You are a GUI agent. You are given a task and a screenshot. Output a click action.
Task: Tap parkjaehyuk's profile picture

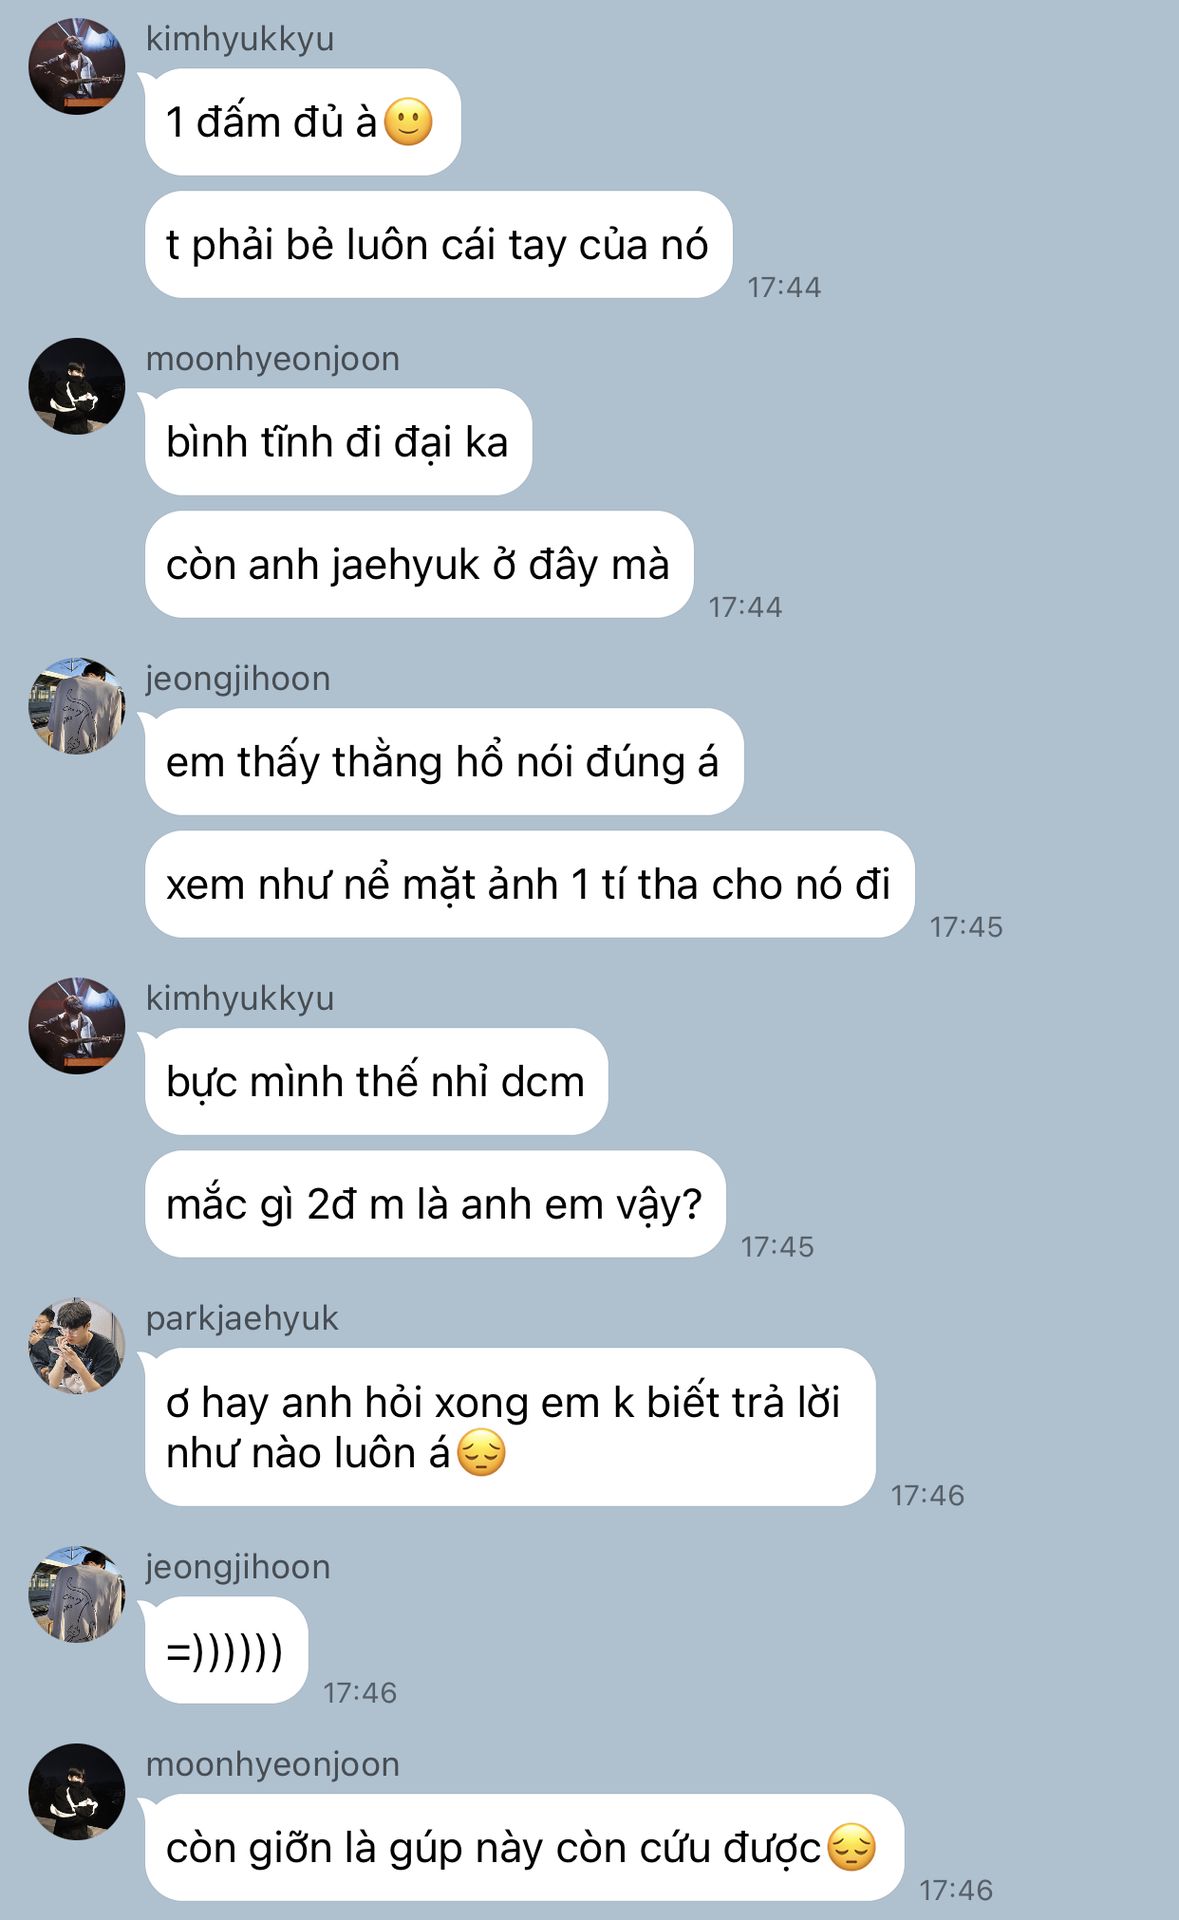[x=77, y=1346]
